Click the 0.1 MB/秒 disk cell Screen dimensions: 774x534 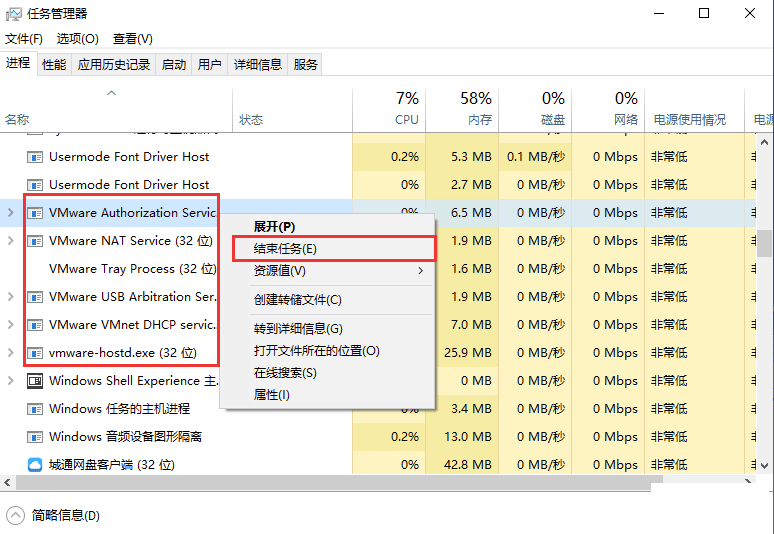click(535, 157)
